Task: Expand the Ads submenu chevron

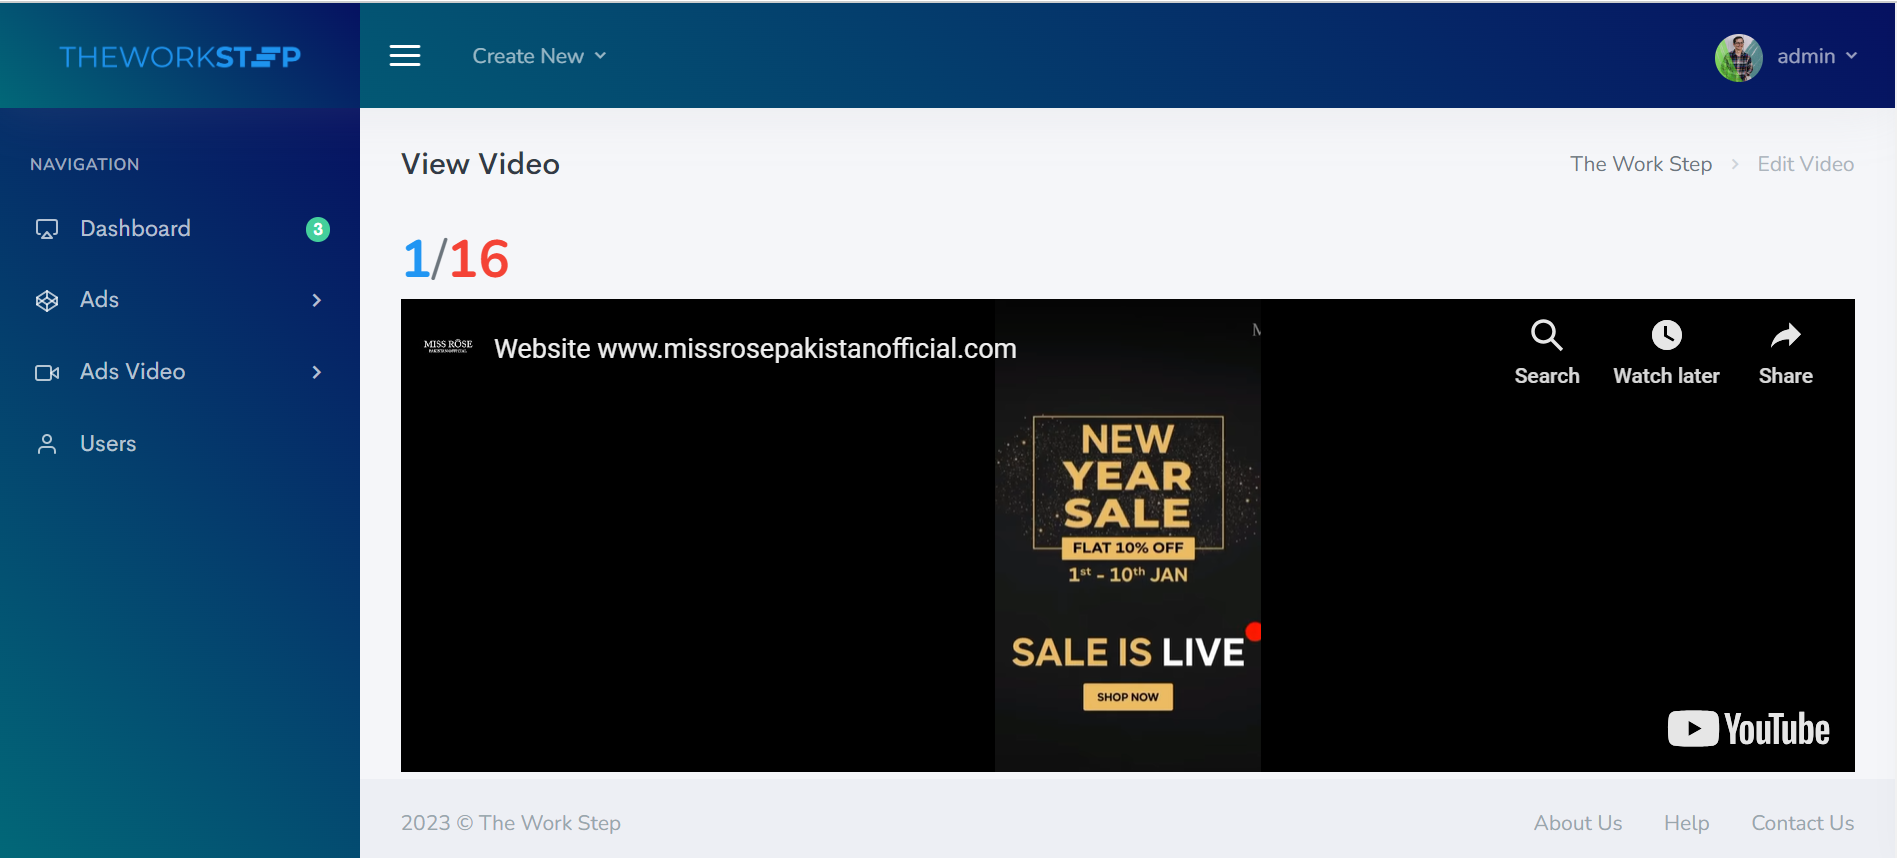Action: pos(317,300)
